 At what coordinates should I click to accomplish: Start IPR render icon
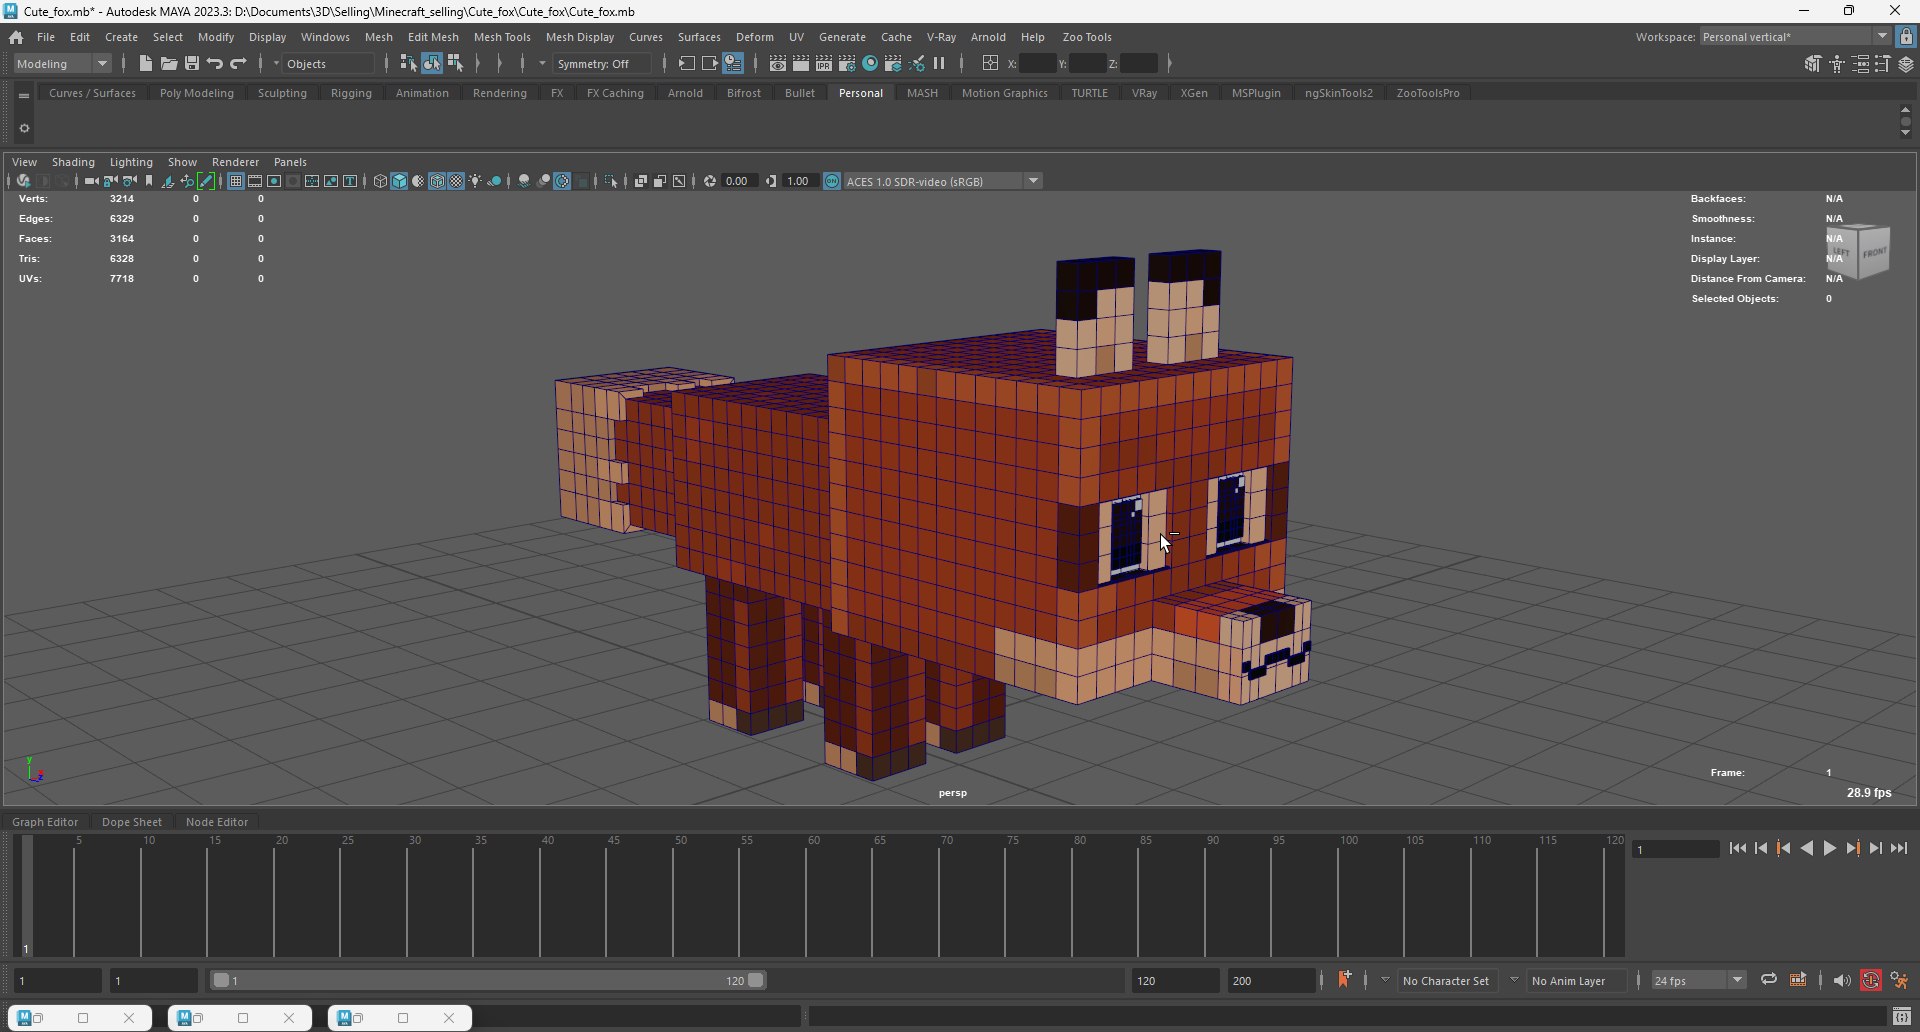[824, 63]
